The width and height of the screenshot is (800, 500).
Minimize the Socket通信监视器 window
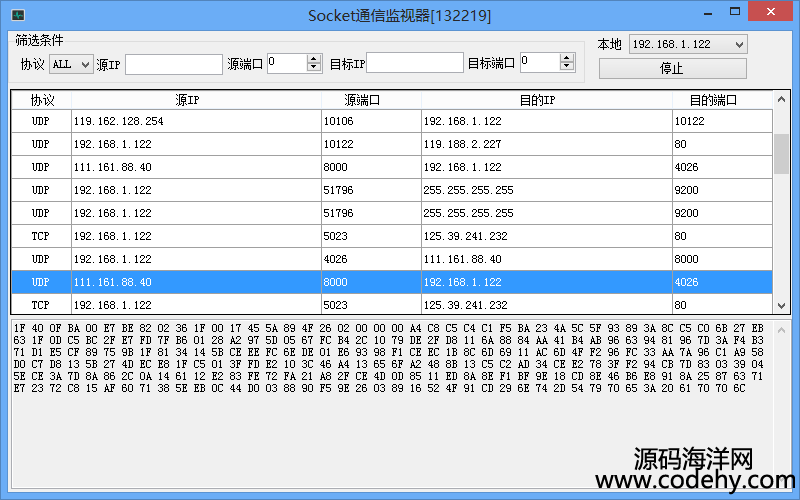click(708, 13)
